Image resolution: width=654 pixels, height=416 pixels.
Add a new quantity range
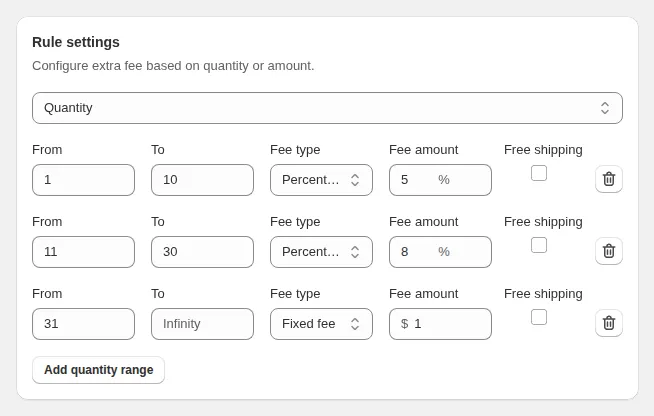98,370
